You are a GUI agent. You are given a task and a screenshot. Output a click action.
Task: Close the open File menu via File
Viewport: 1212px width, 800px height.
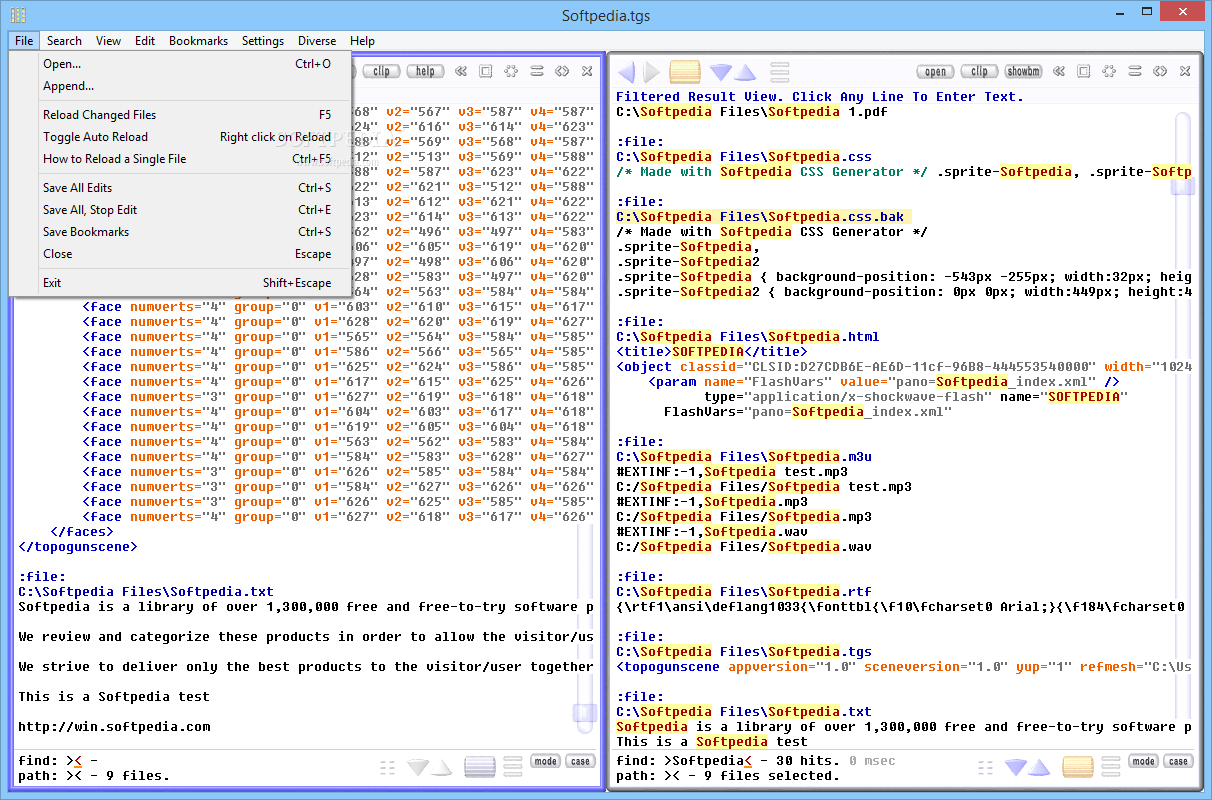point(25,41)
